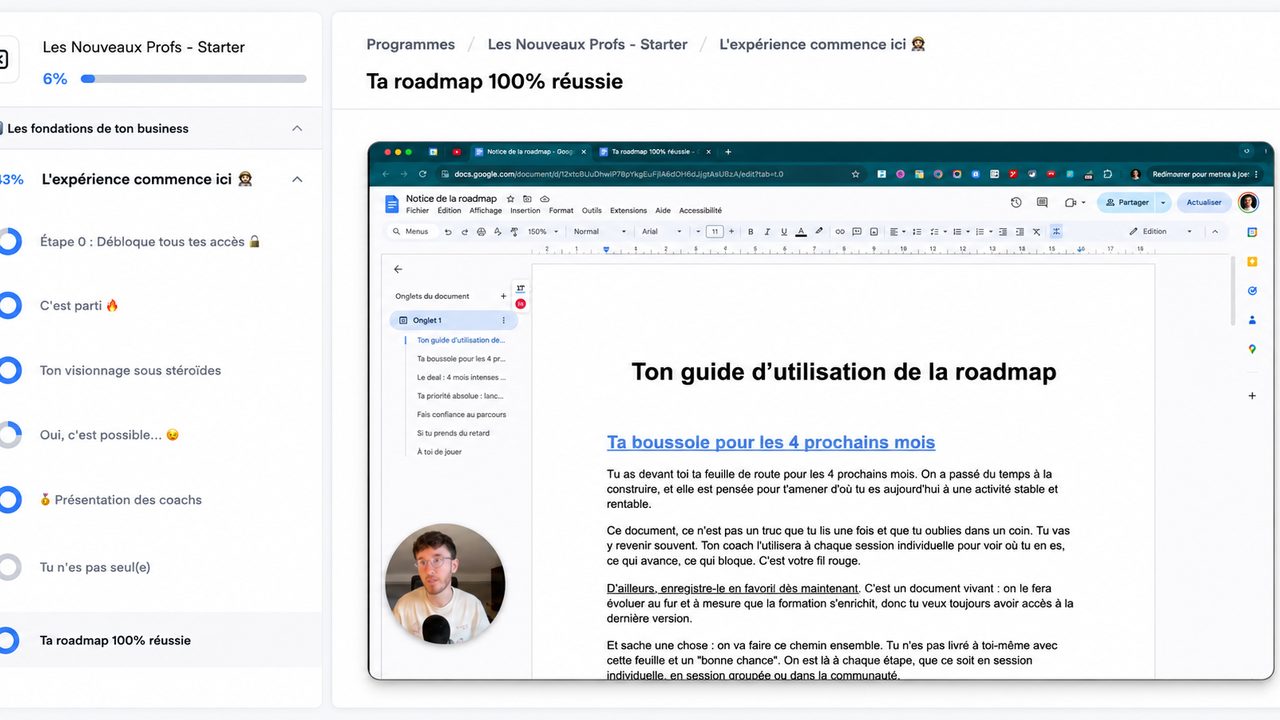This screenshot has width=1280, height=720.
Task: Click the Print icon in the Docs toolbar
Action: pyautogui.click(x=481, y=232)
